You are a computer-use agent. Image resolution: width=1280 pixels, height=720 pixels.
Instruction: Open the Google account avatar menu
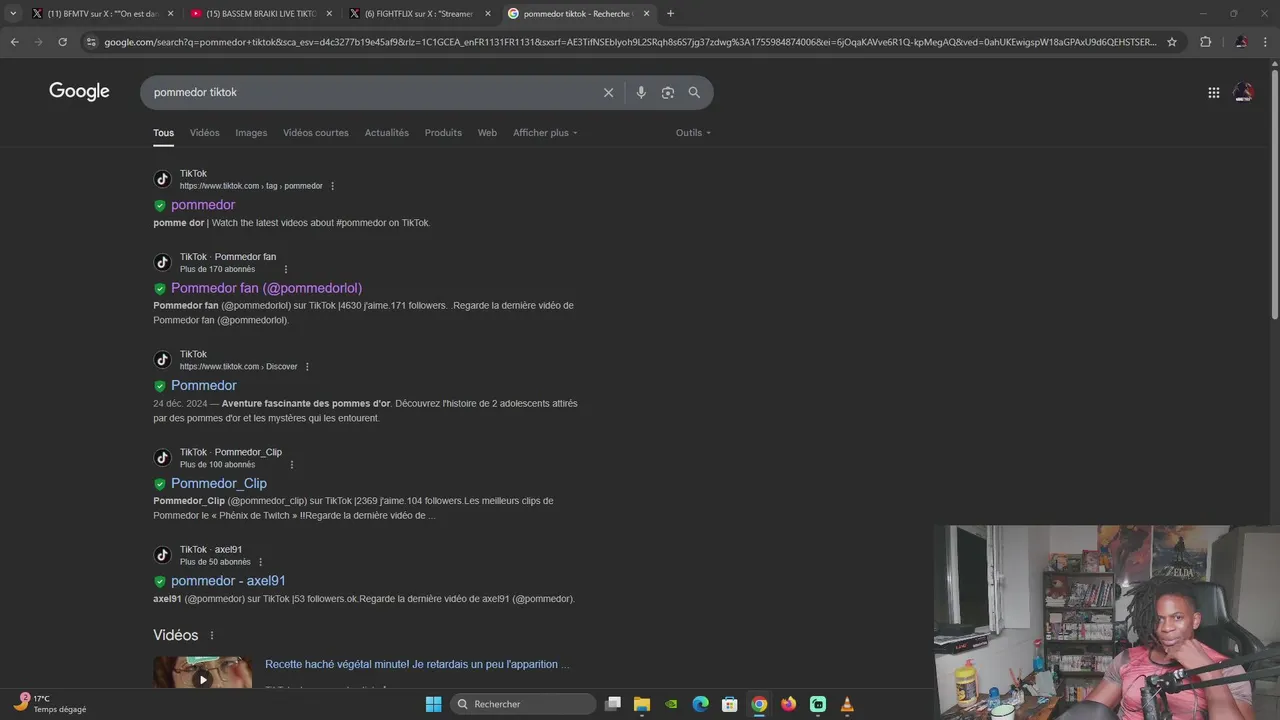(x=1243, y=92)
